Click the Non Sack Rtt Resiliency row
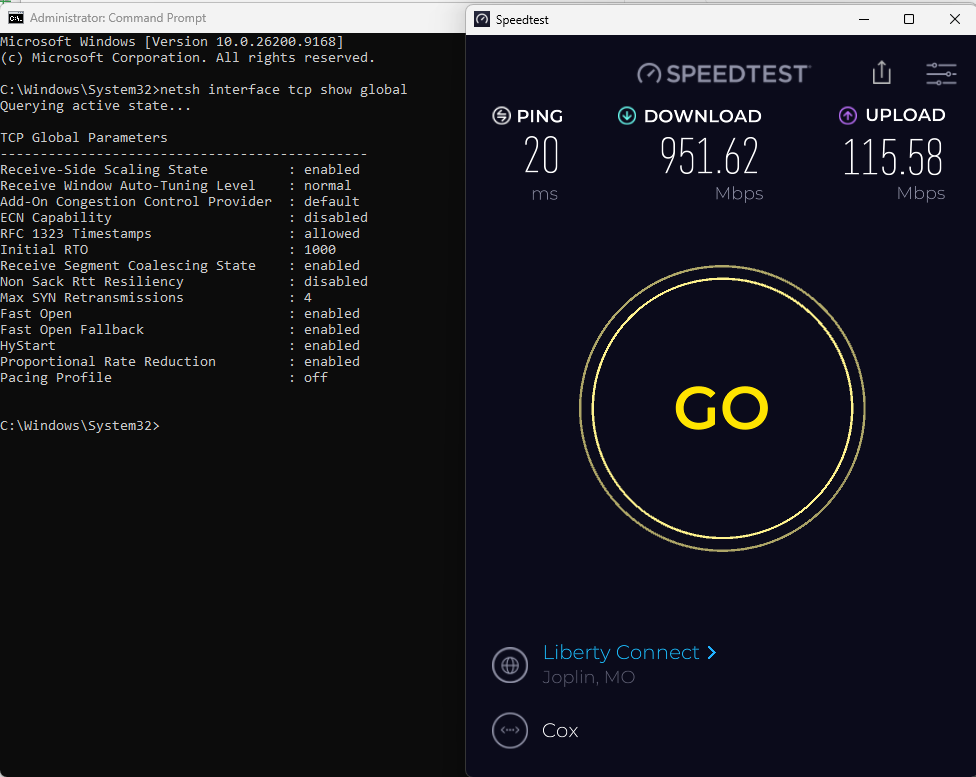 [x=184, y=281]
